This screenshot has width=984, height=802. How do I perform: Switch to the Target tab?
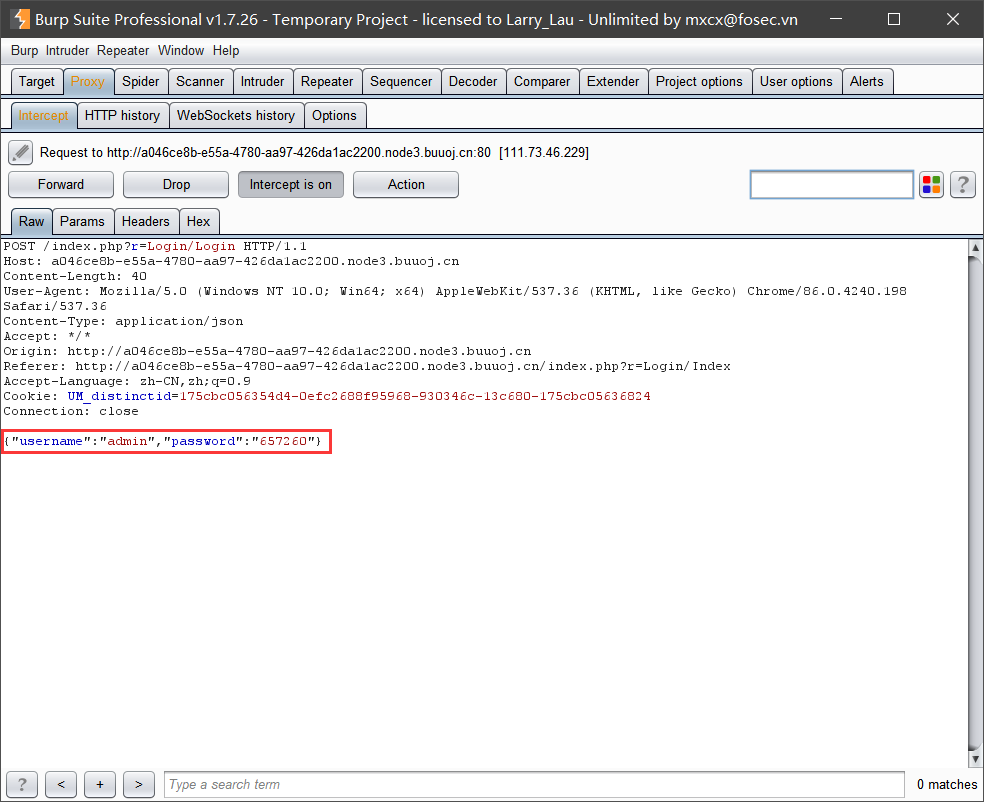[x=37, y=82]
